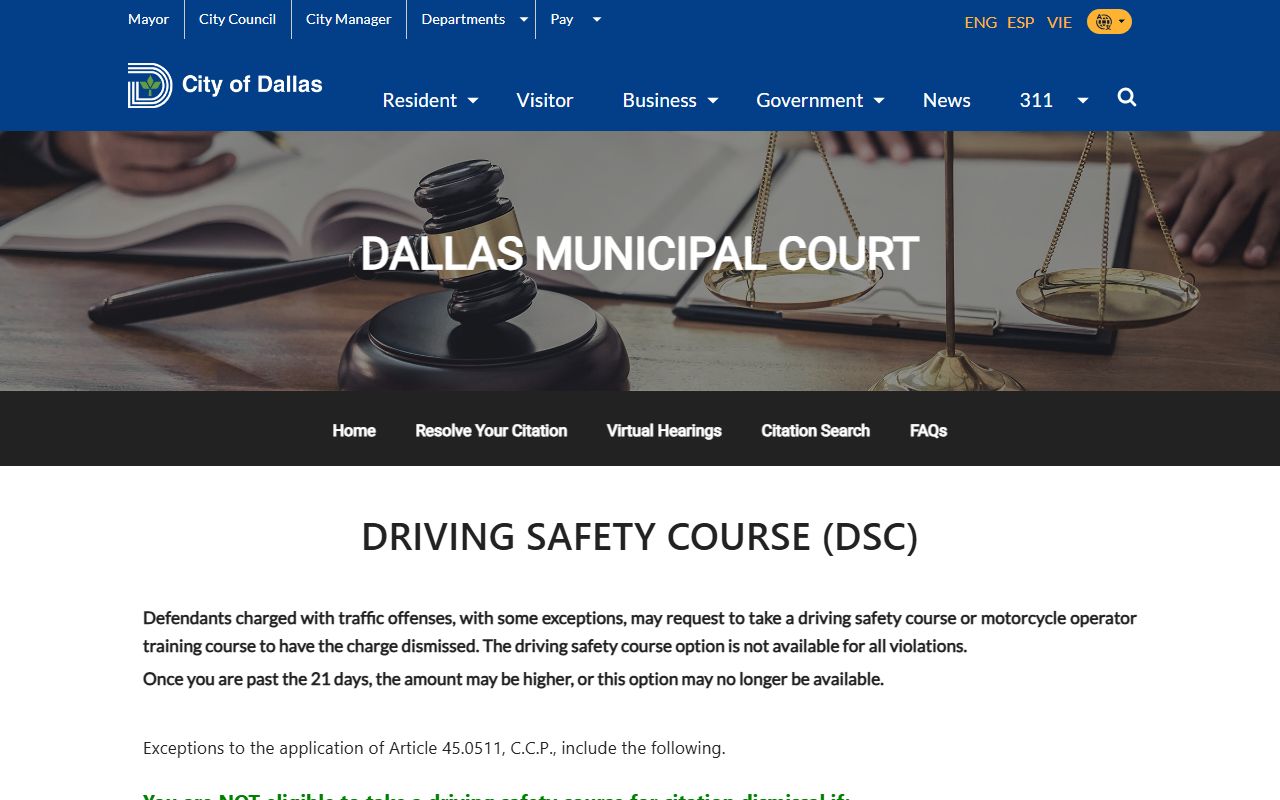Expand the Government menu arrow
The height and width of the screenshot is (800, 1280).
point(879,100)
